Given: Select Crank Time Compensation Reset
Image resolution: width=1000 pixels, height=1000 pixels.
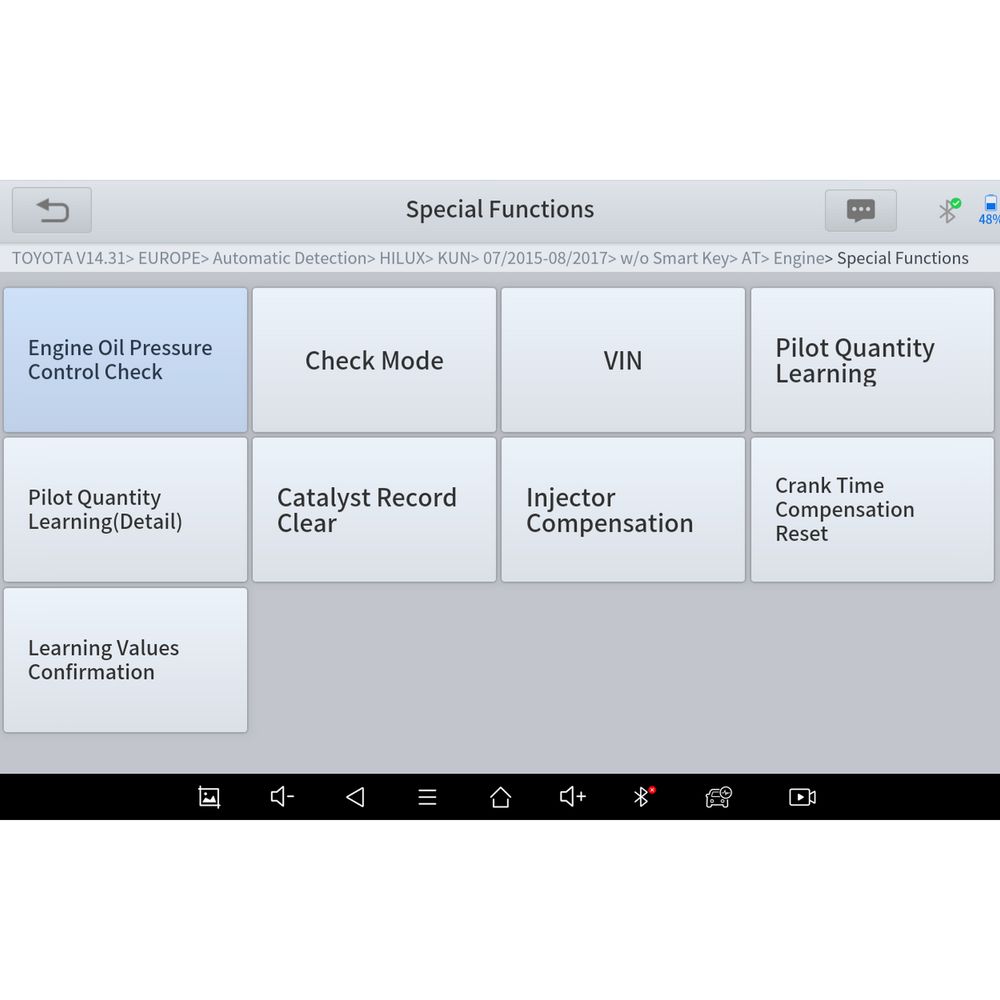Looking at the screenshot, I should tap(872, 510).
